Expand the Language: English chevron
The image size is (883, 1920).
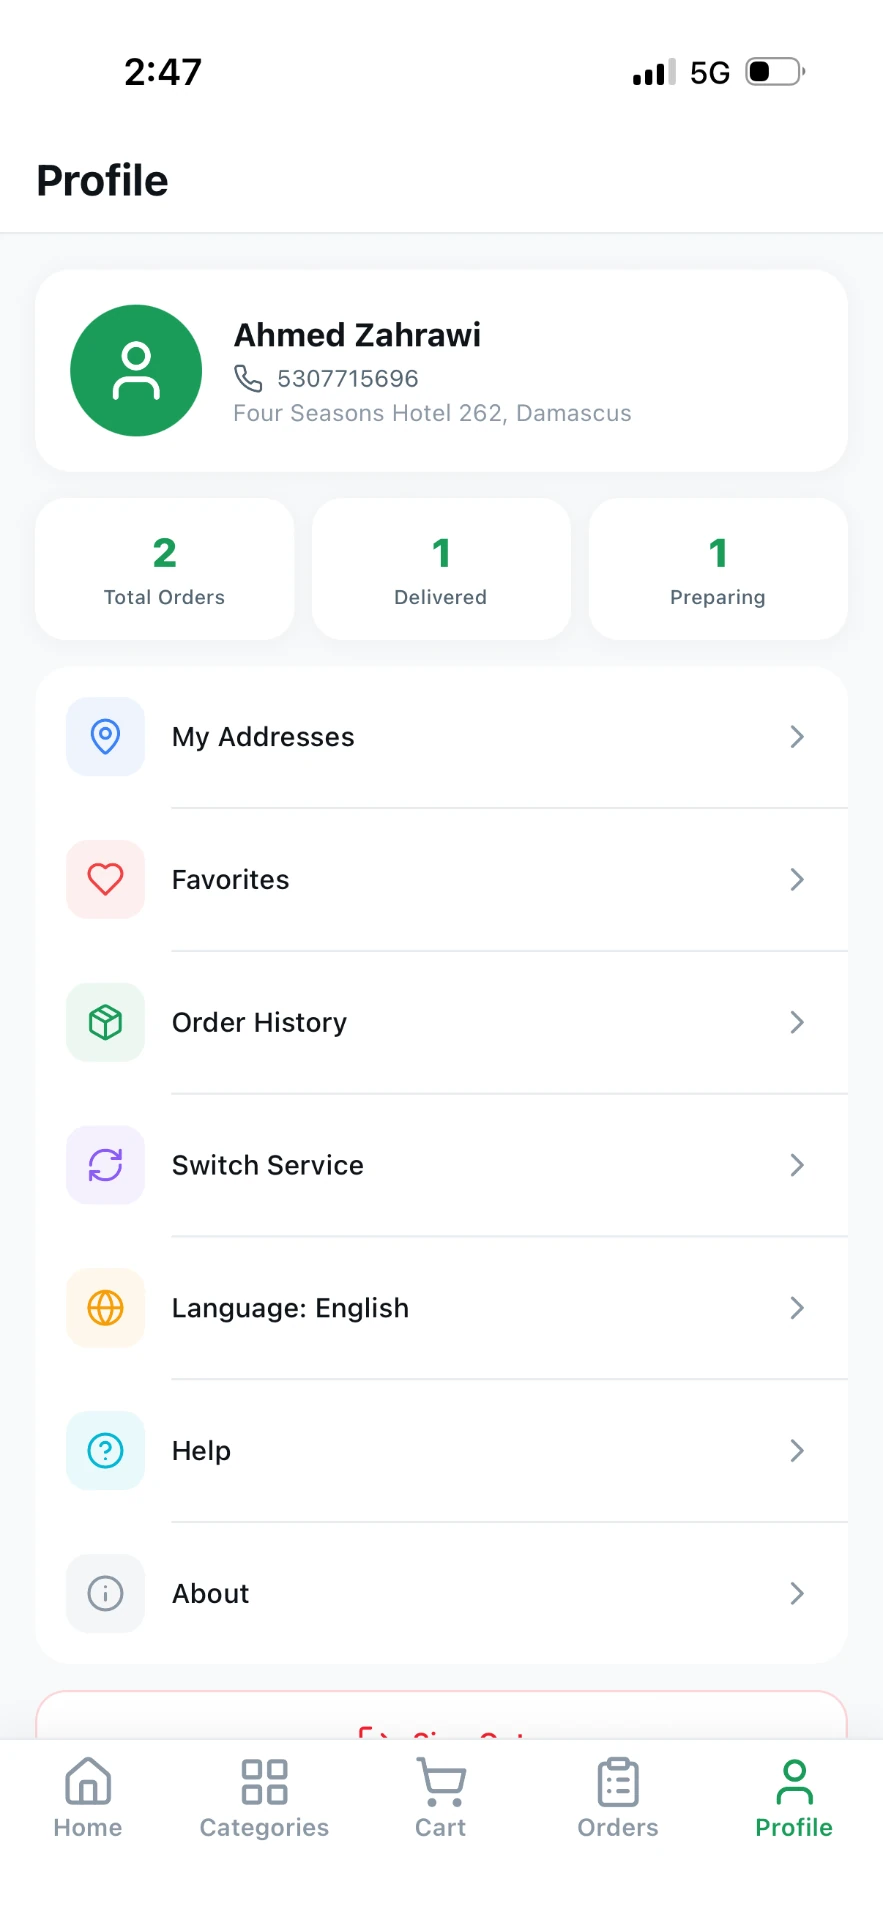pos(797,1308)
